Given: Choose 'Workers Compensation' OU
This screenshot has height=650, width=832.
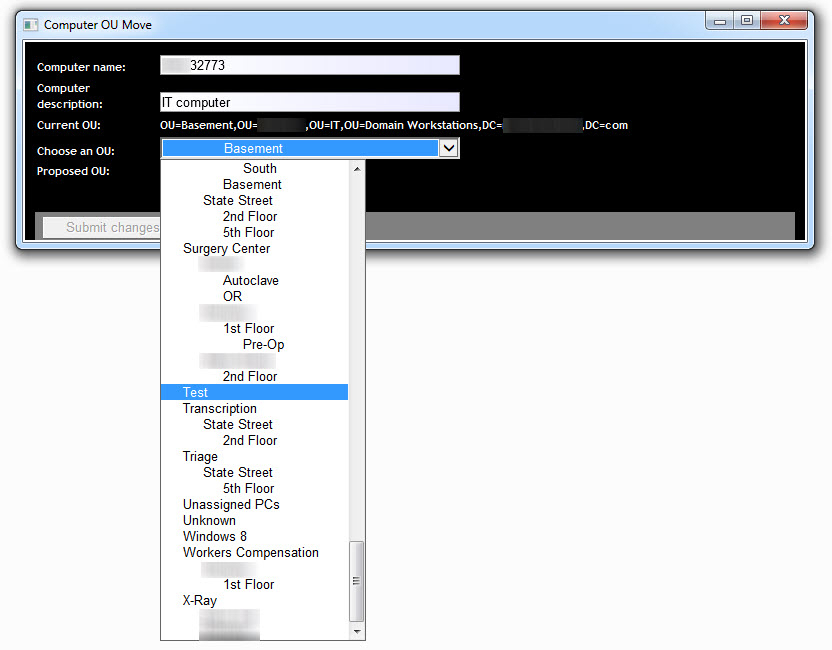Looking at the screenshot, I should click(250, 552).
